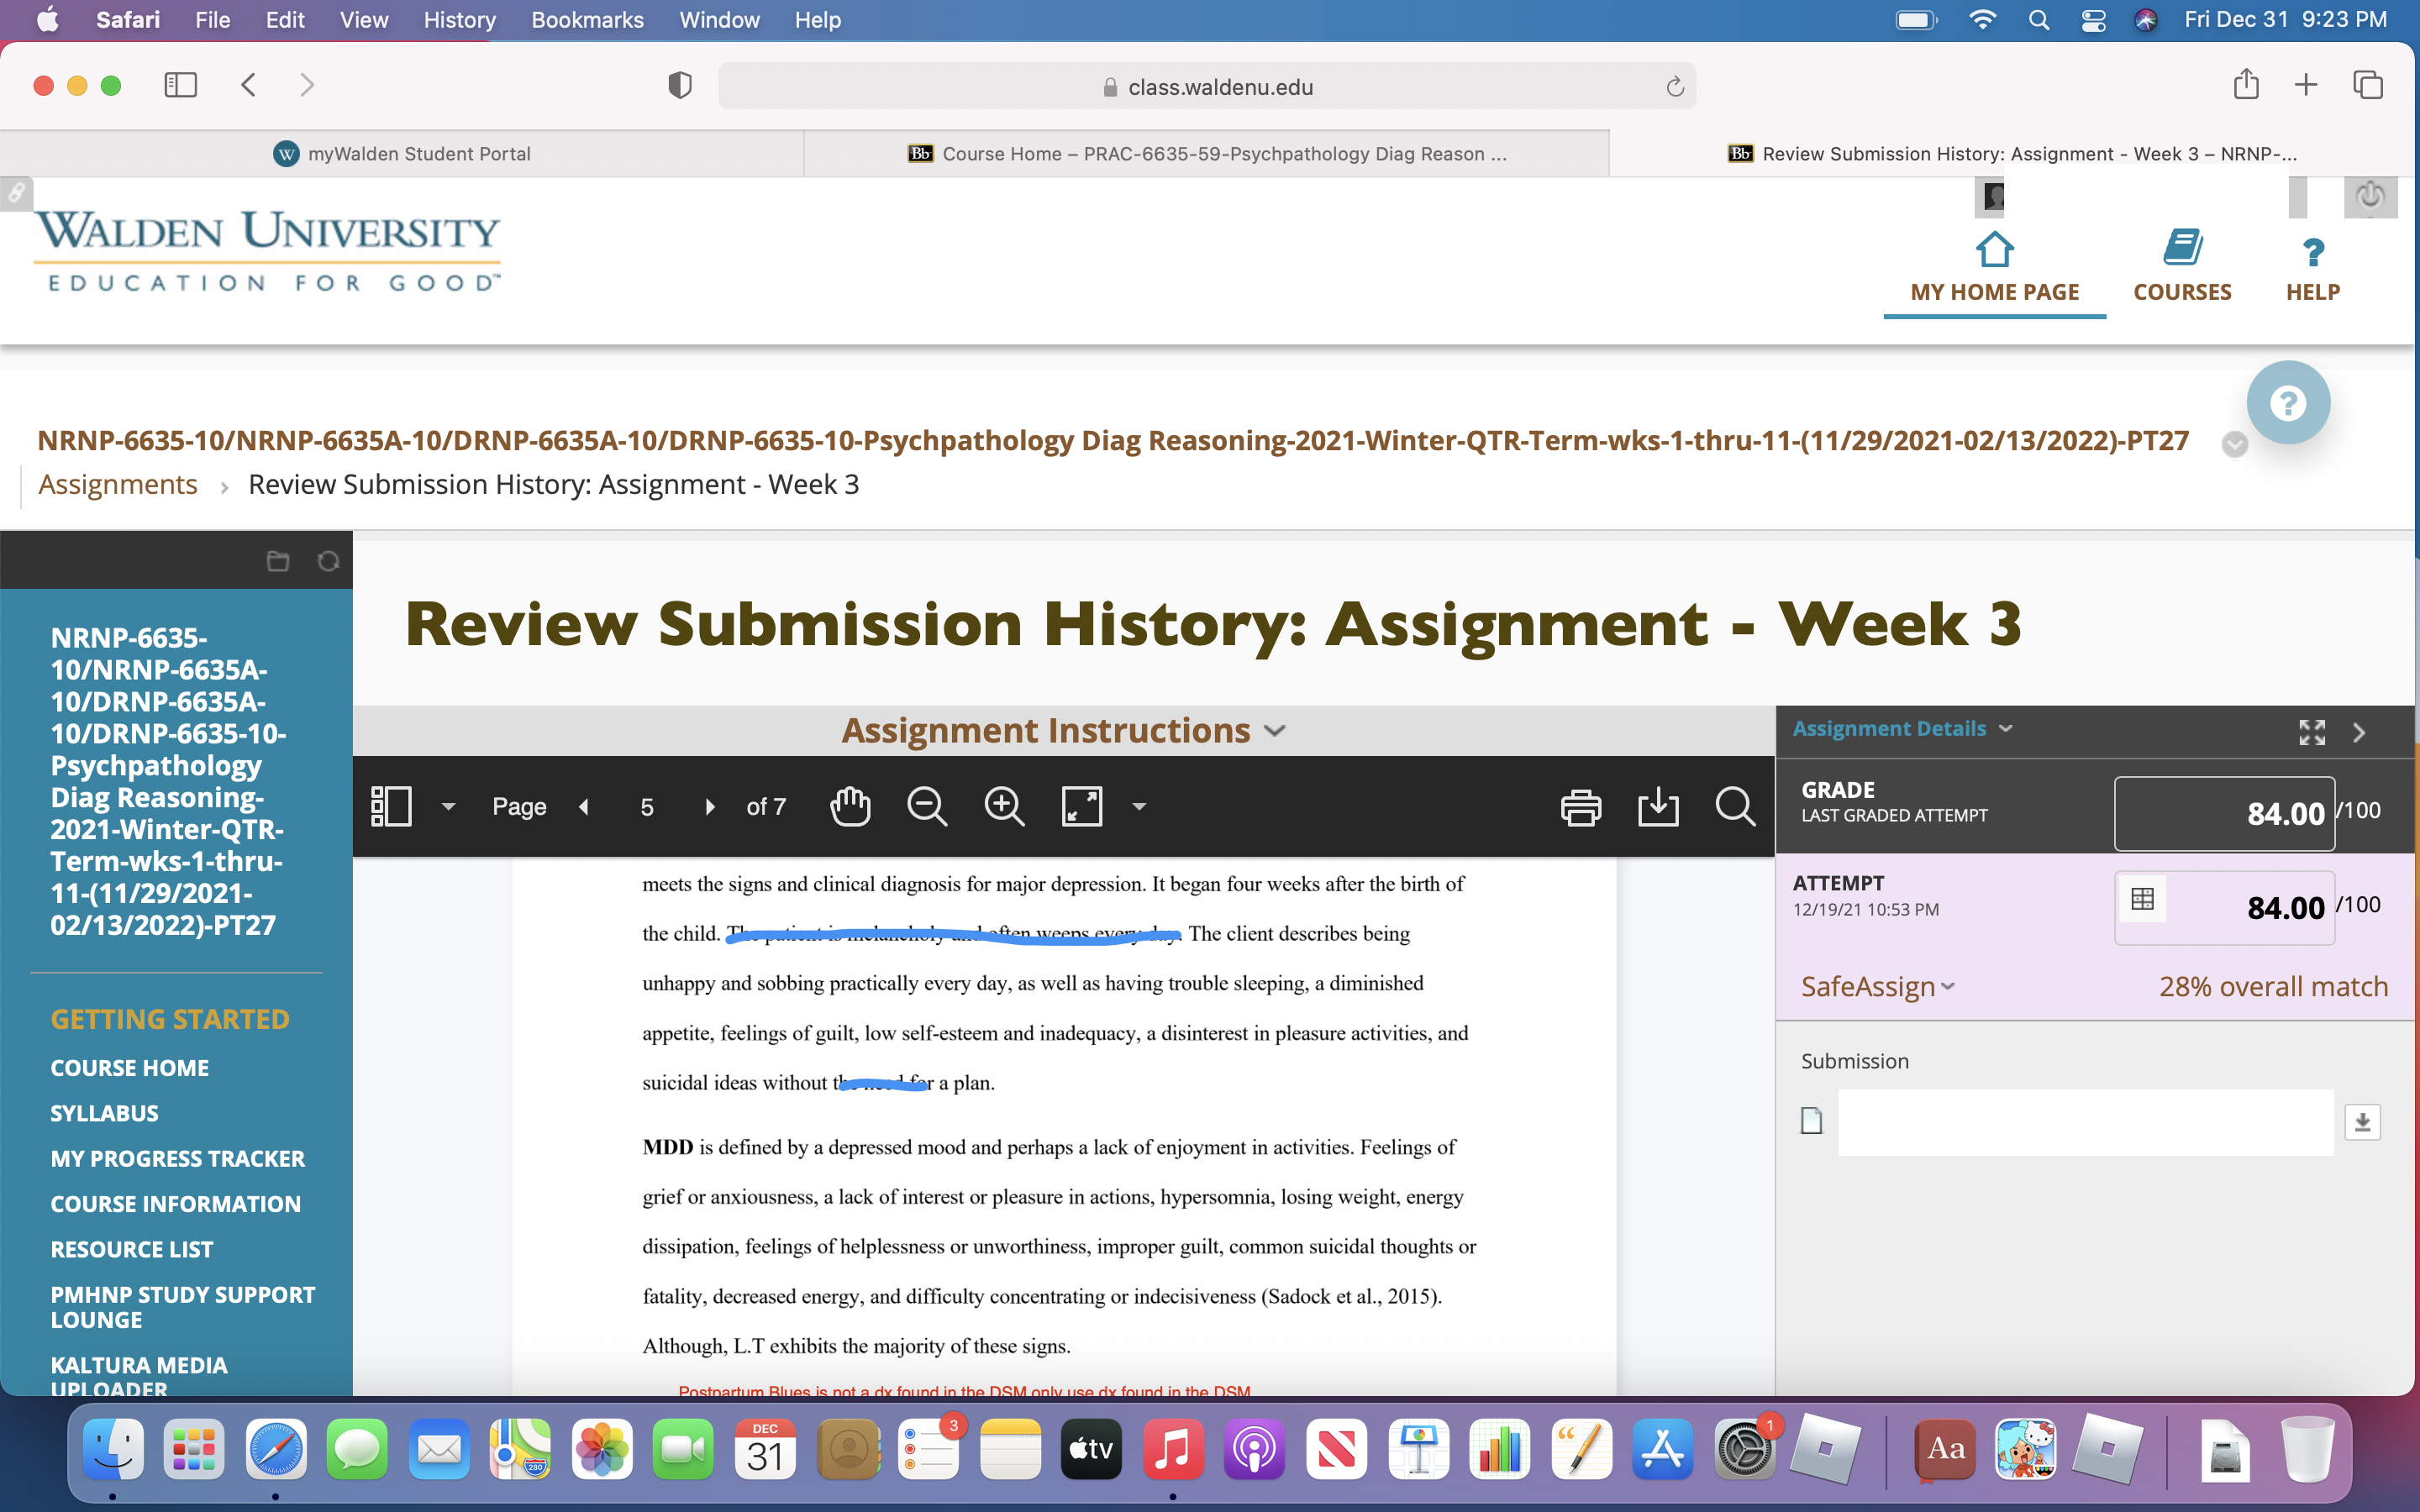Refresh the course menu

click(x=328, y=561)
